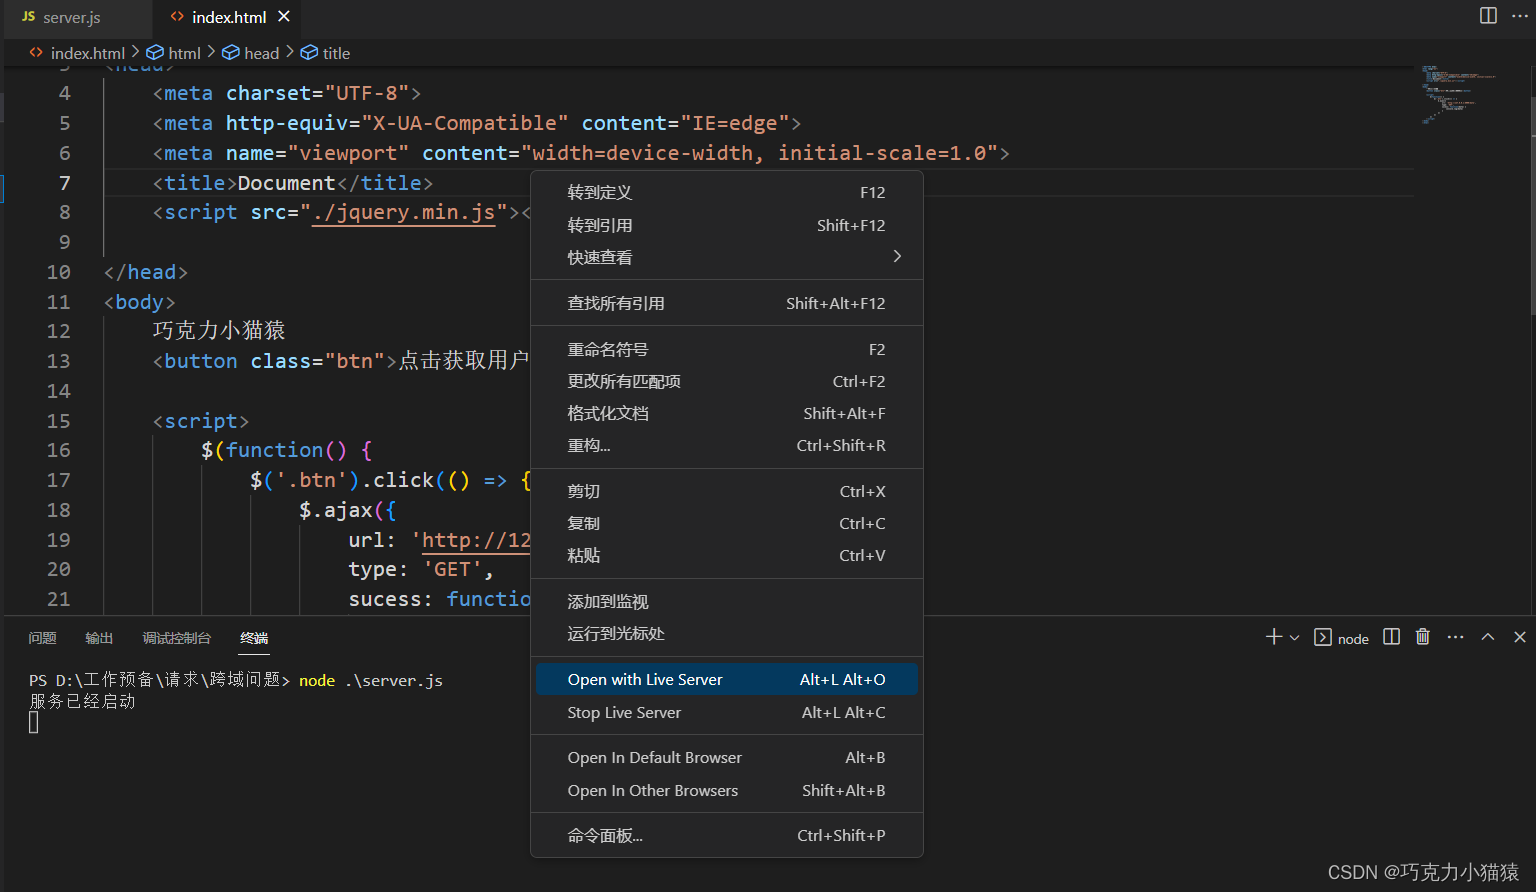
Task: Select 重构... in the context menu
Action: pos(727,445)
